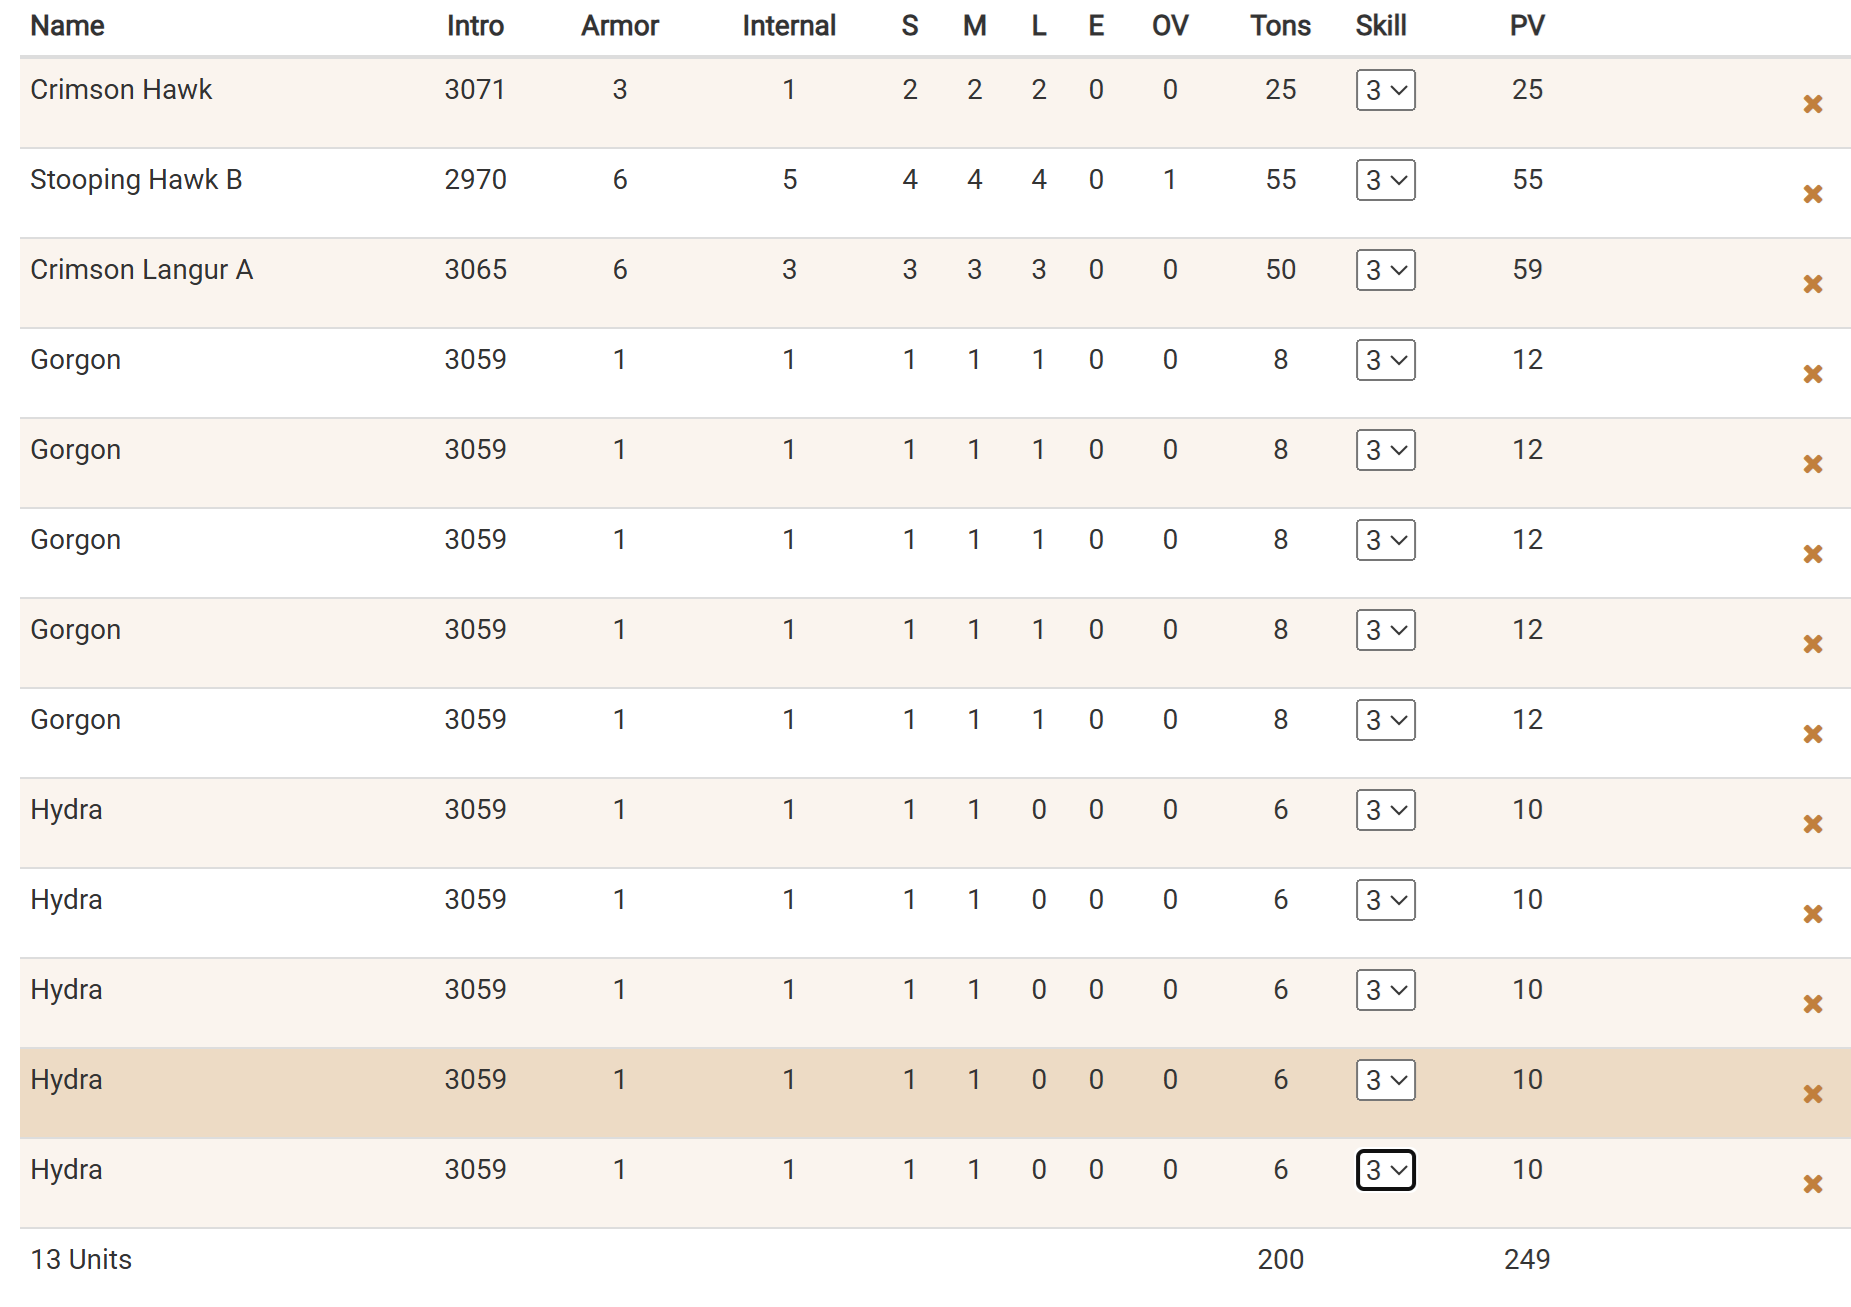Viewport: 1851px width, 1307px height.
Task: Sort table by Name column header
Action: coord(67,26)
